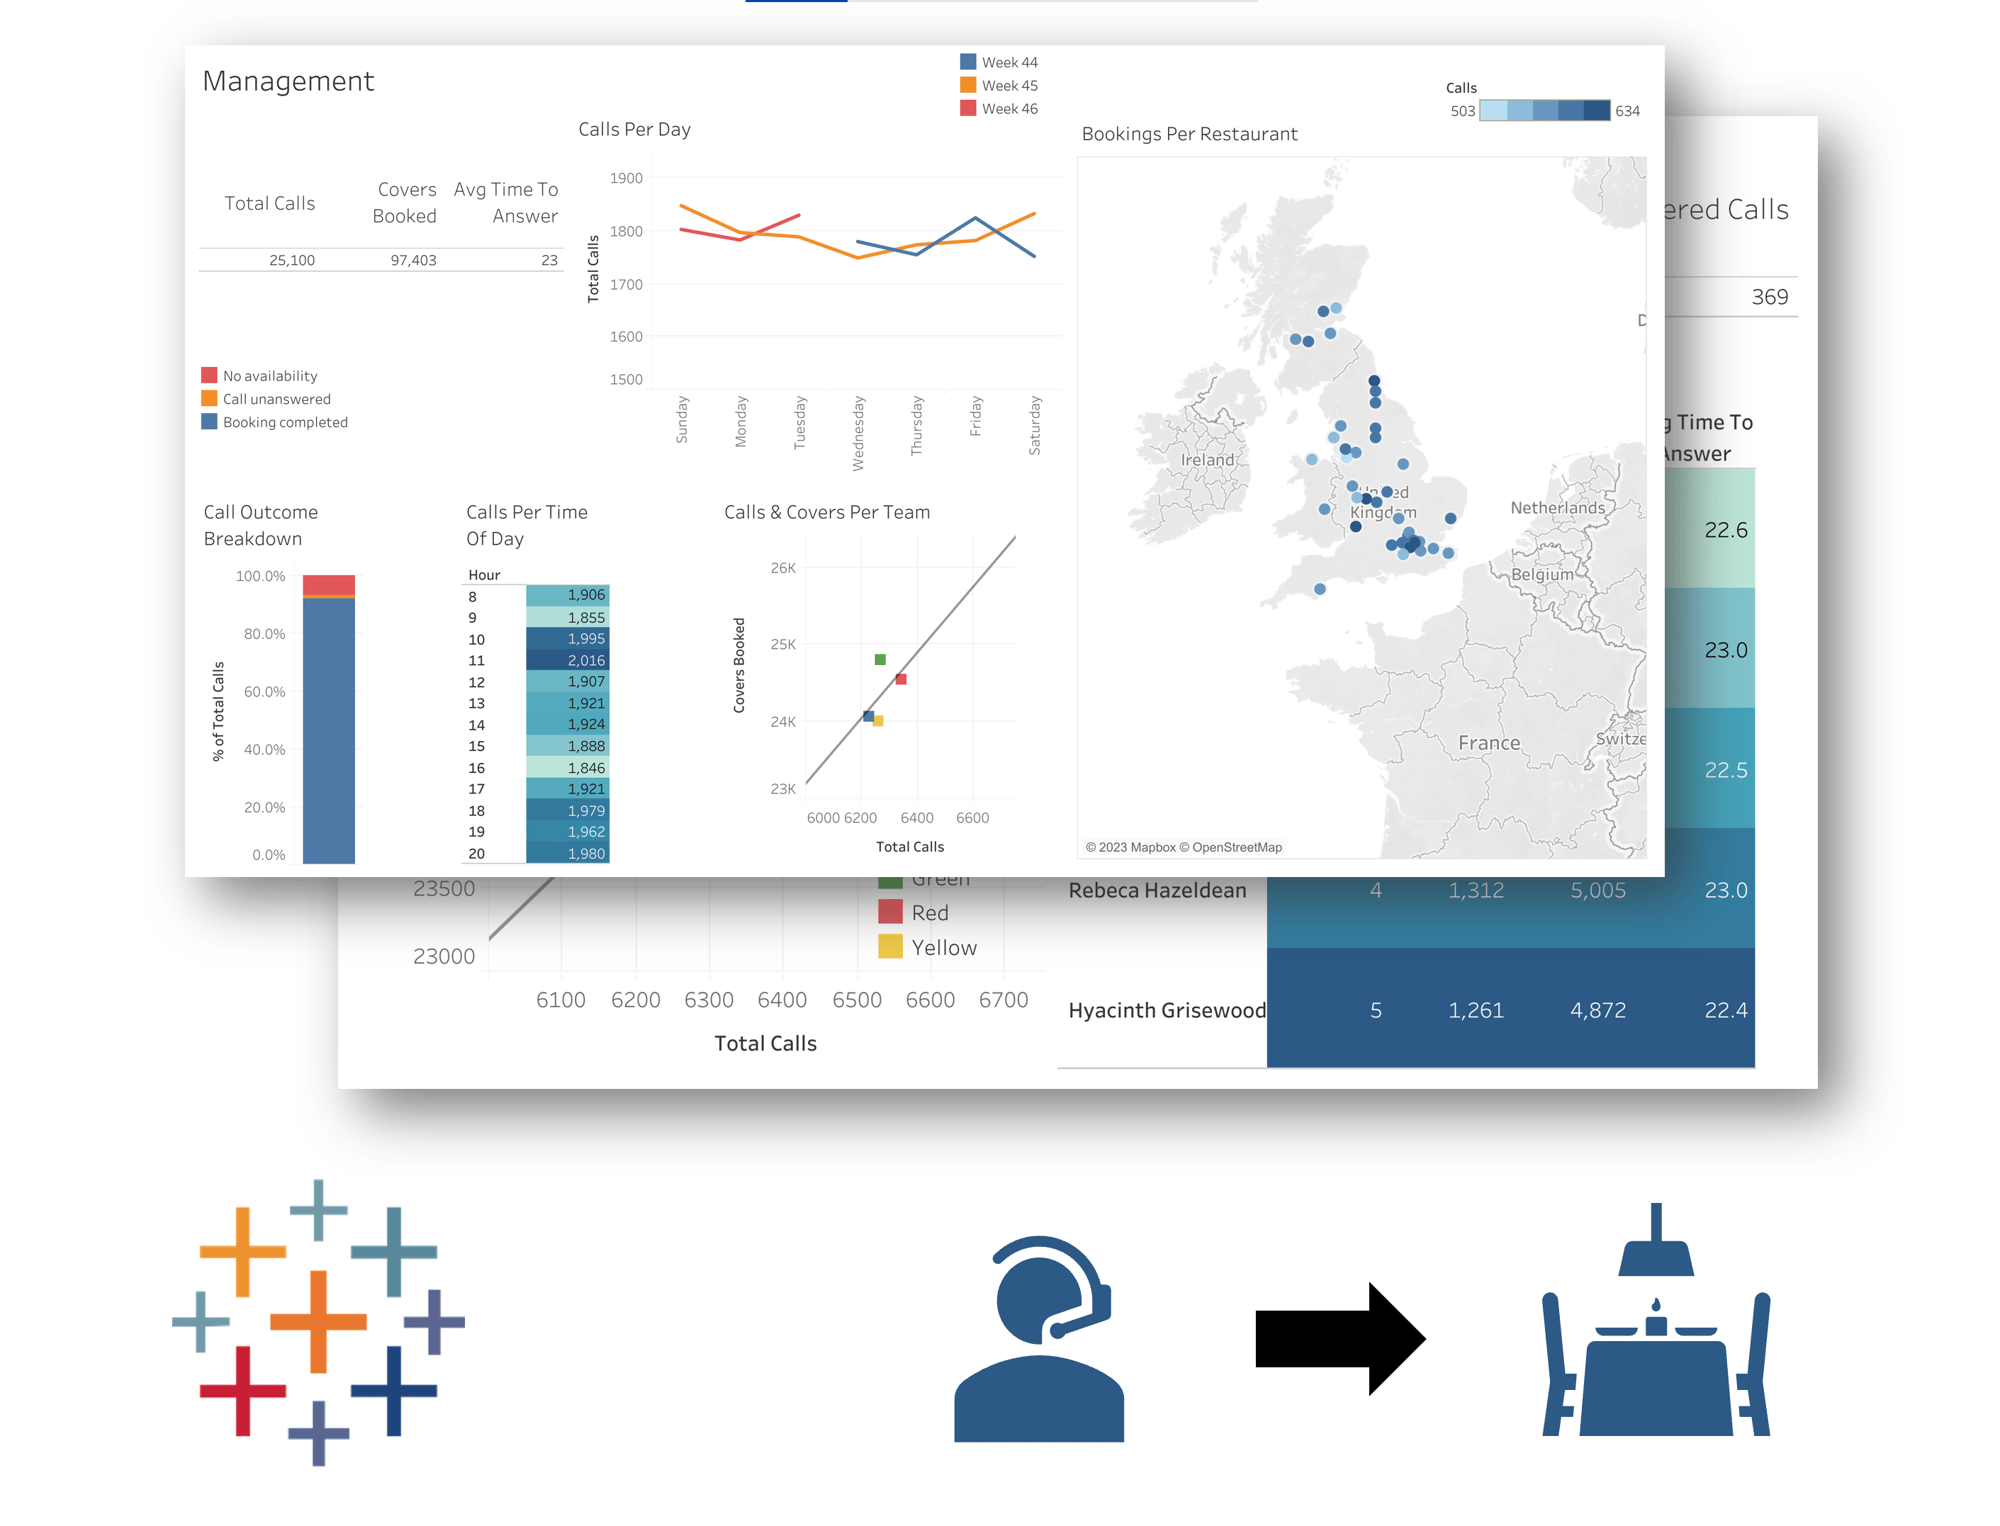Screen dimensions: 2000x1526
Task: Click the Total Calls axis label in back window
Action: coord(765,1043)
